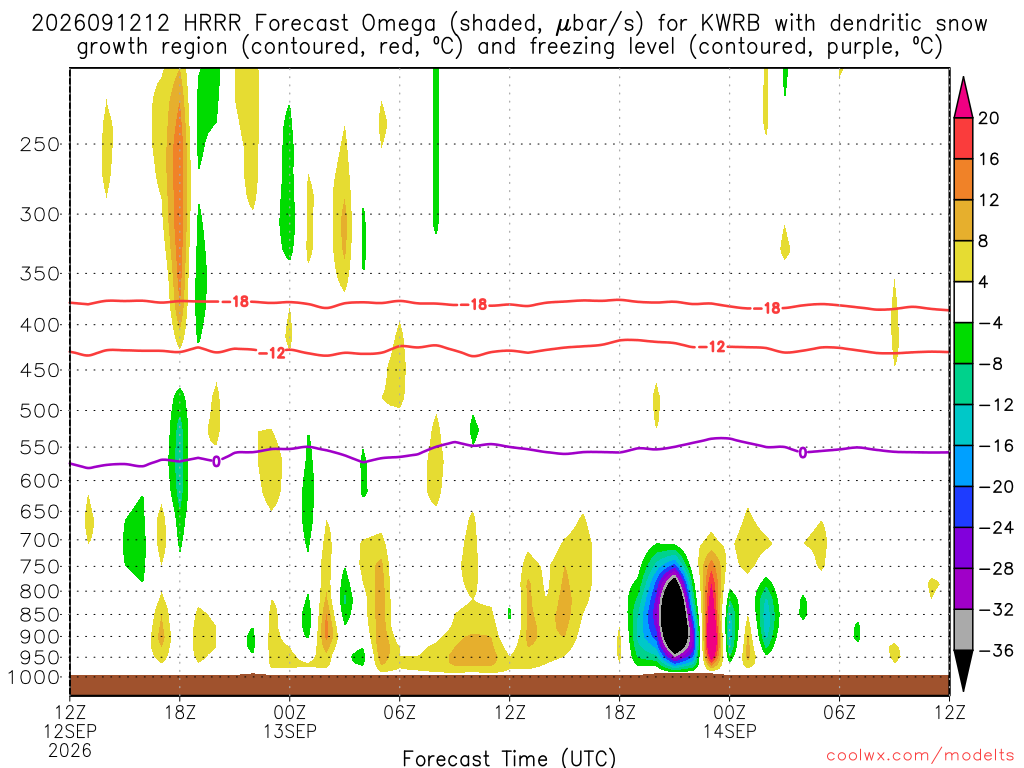The height and width of the screenshot is (768, 1024).
Task: Click the purple 0 freezing level label near 06Z
Action: (x=803, y=453)
